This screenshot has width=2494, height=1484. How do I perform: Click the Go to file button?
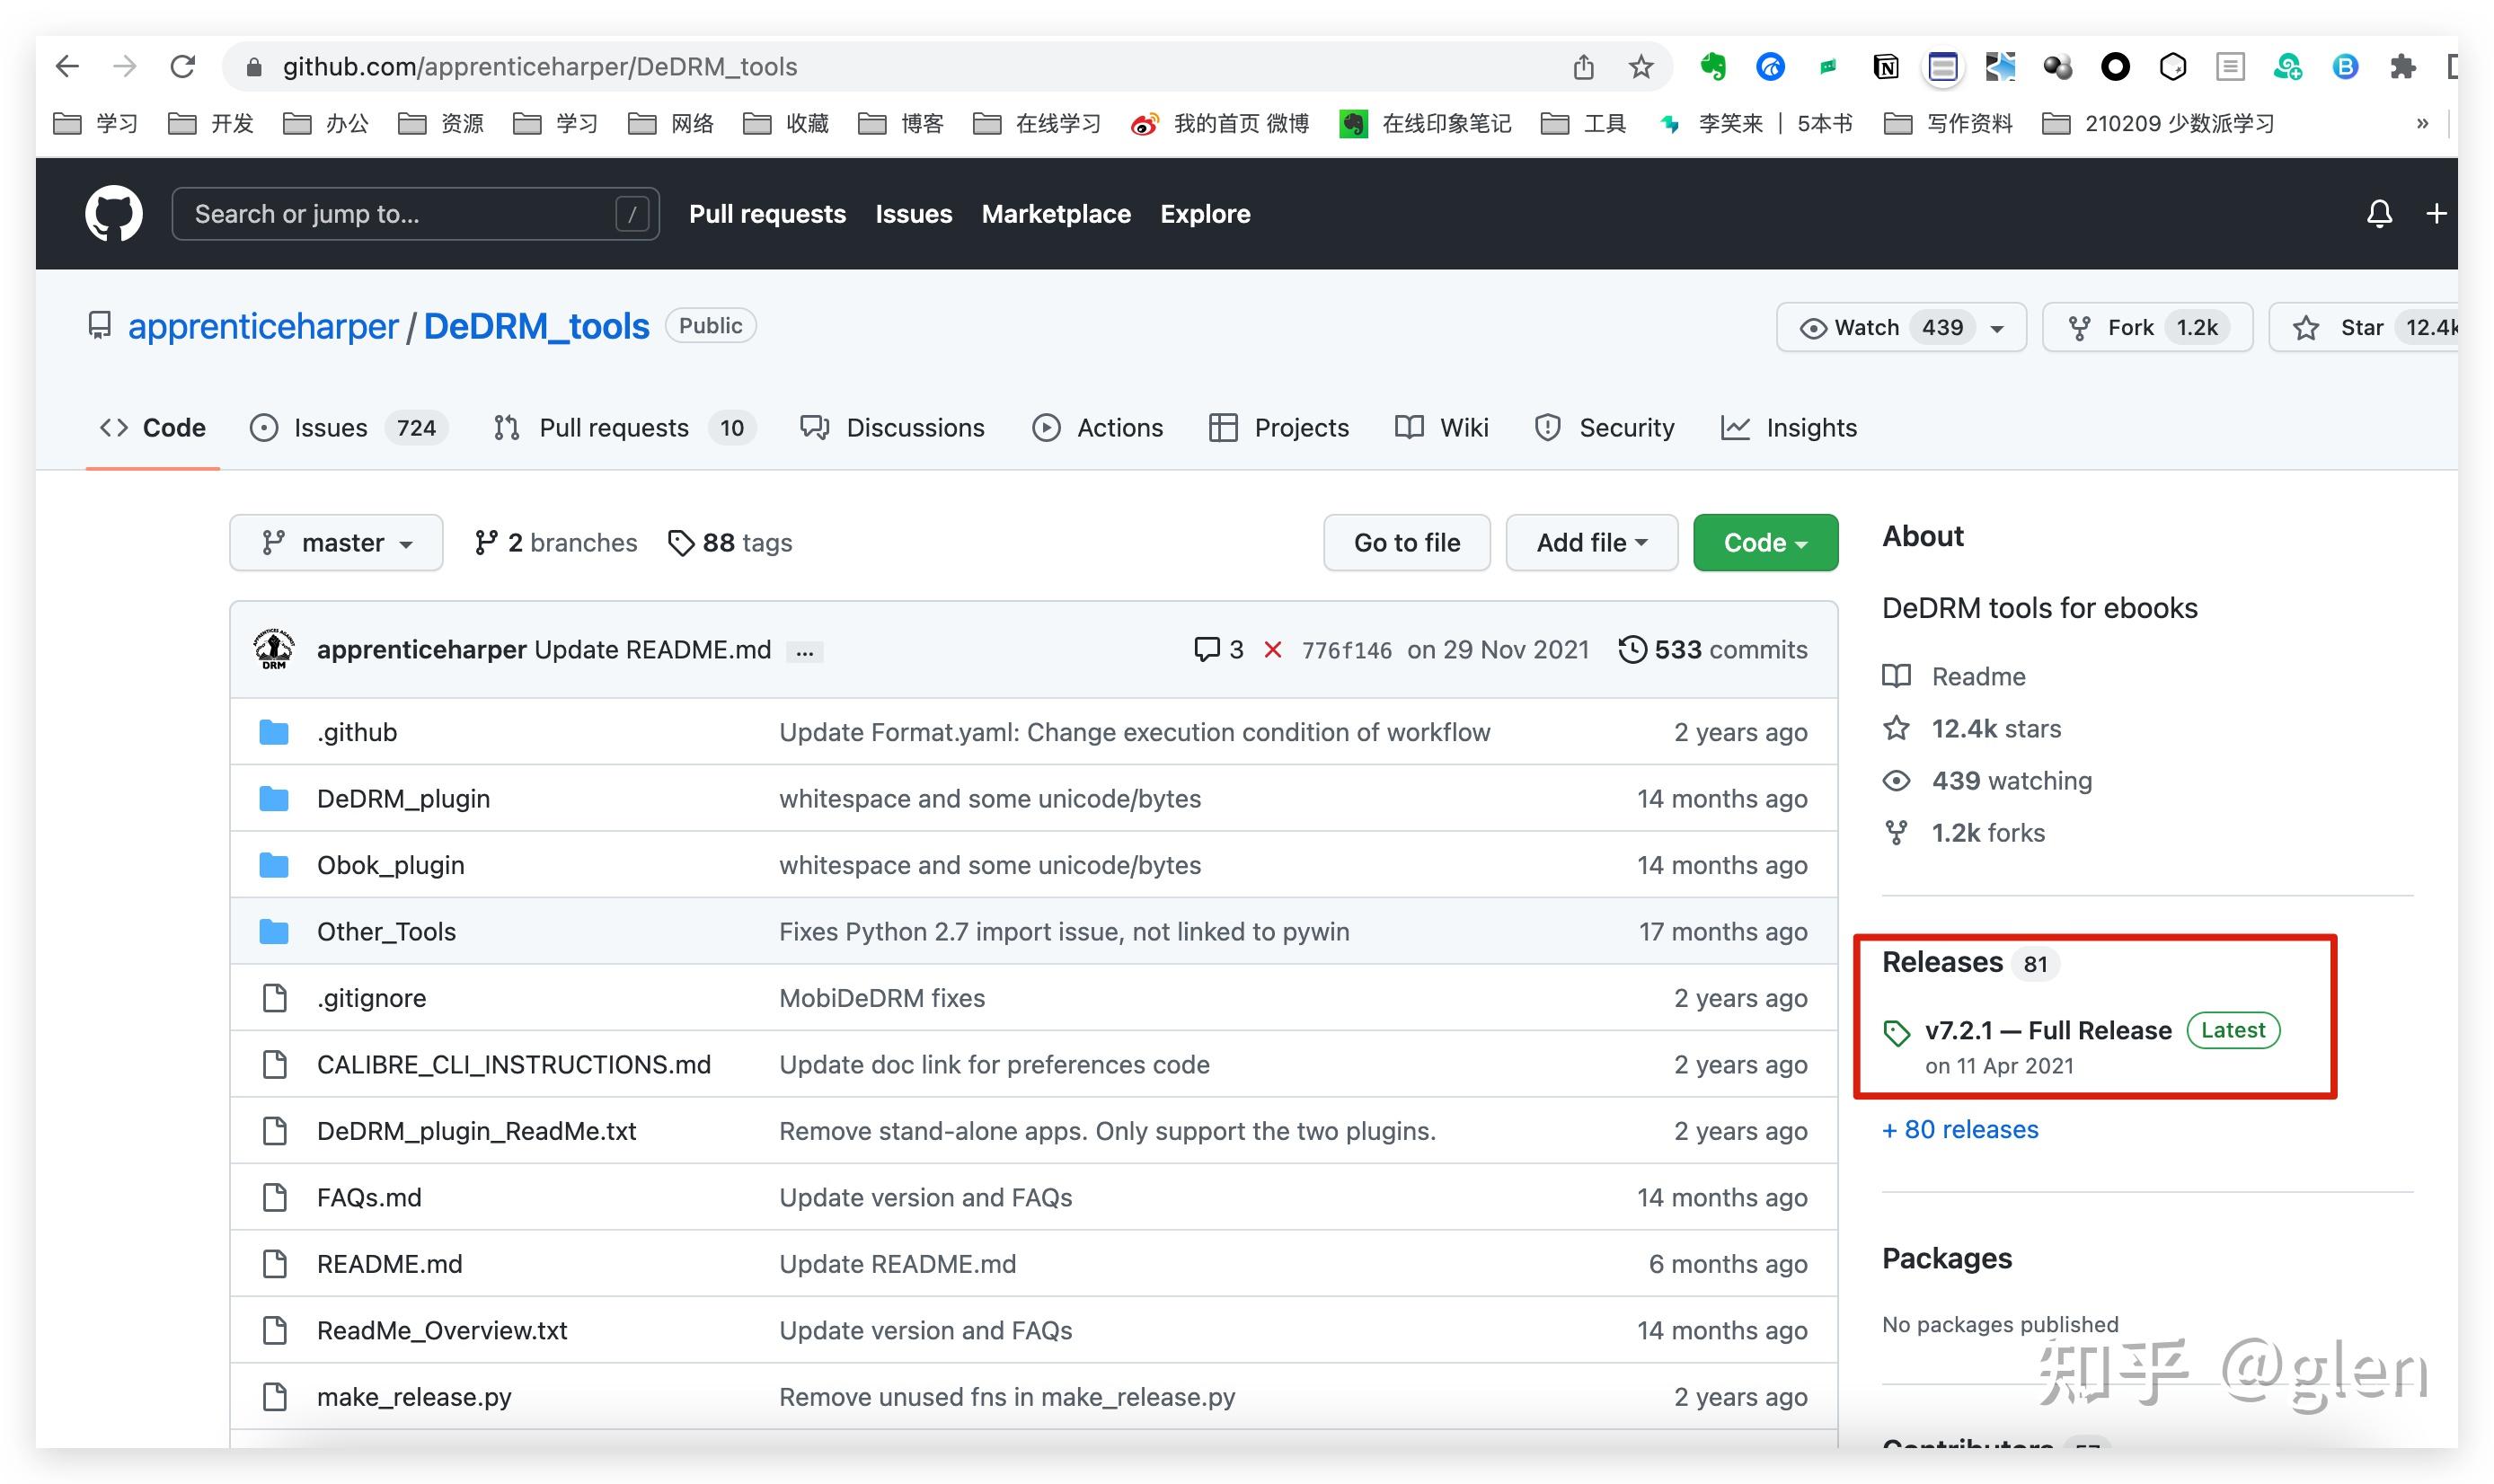[1406, 543]
